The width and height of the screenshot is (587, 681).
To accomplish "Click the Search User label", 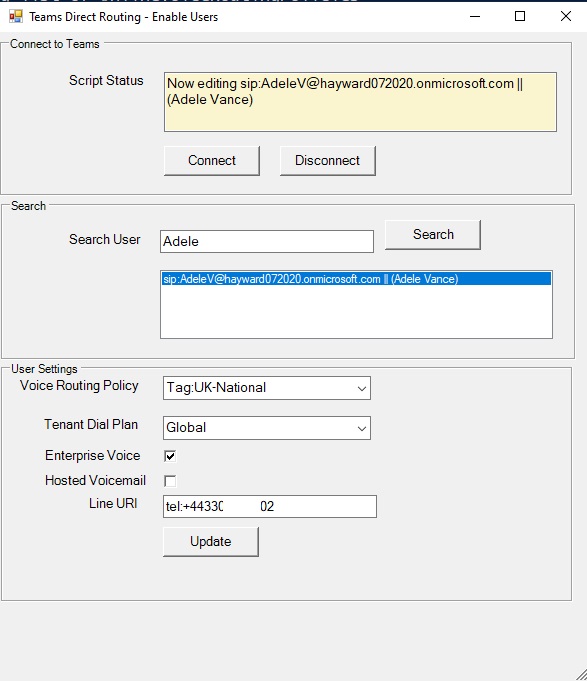I will pos(105,239).
